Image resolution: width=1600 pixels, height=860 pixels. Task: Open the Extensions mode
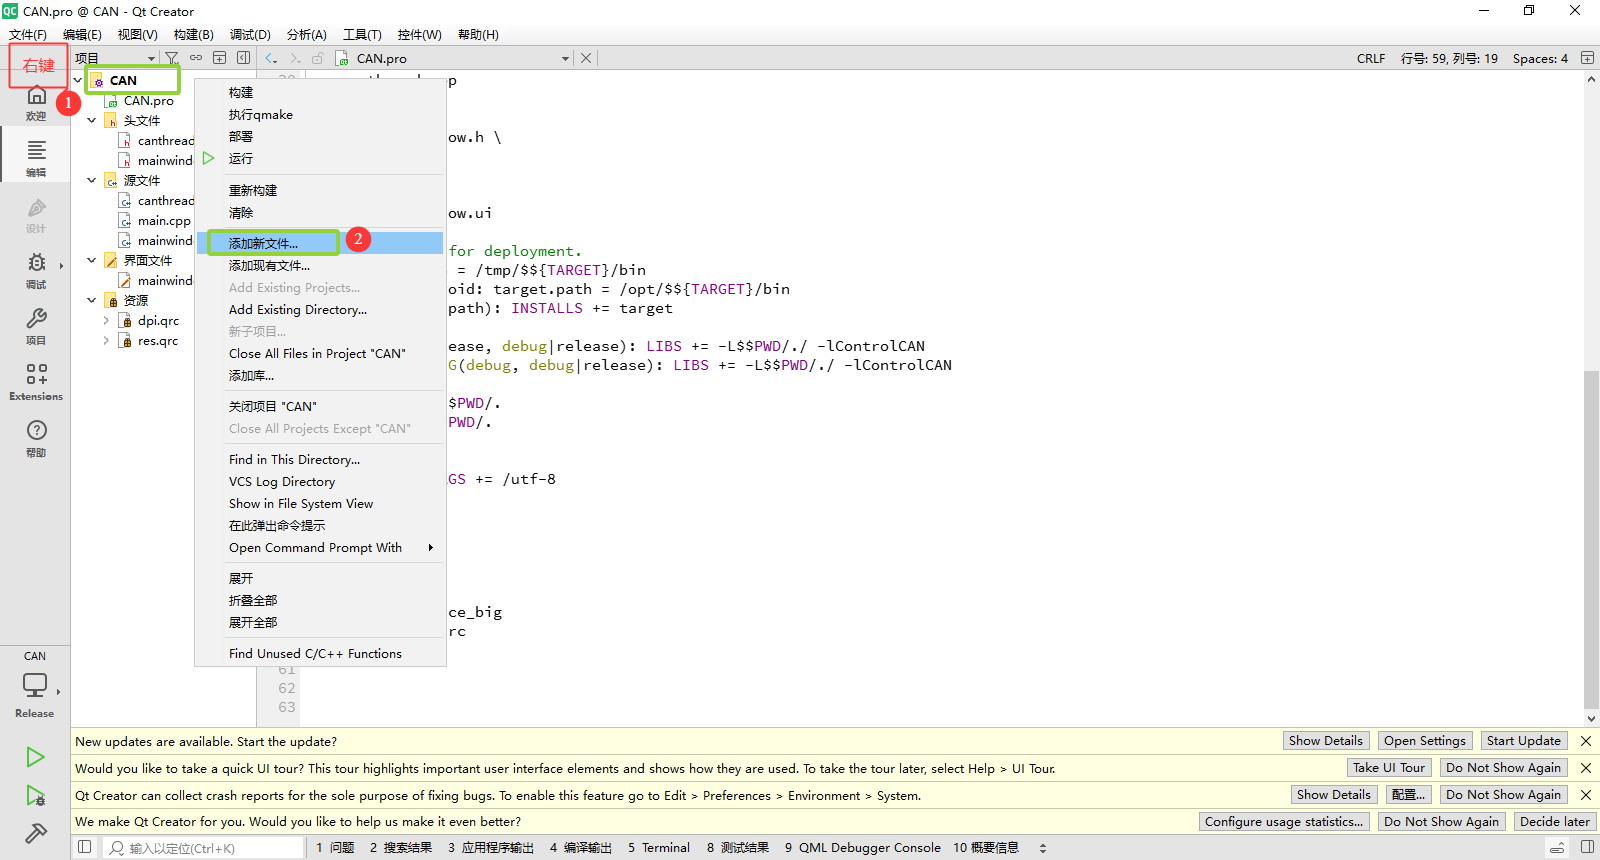36,382
